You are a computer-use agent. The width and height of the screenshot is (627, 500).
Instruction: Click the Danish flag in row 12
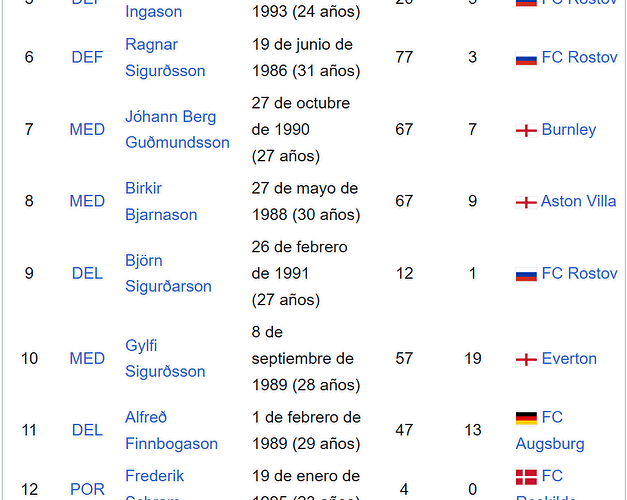tap(526, 477)
